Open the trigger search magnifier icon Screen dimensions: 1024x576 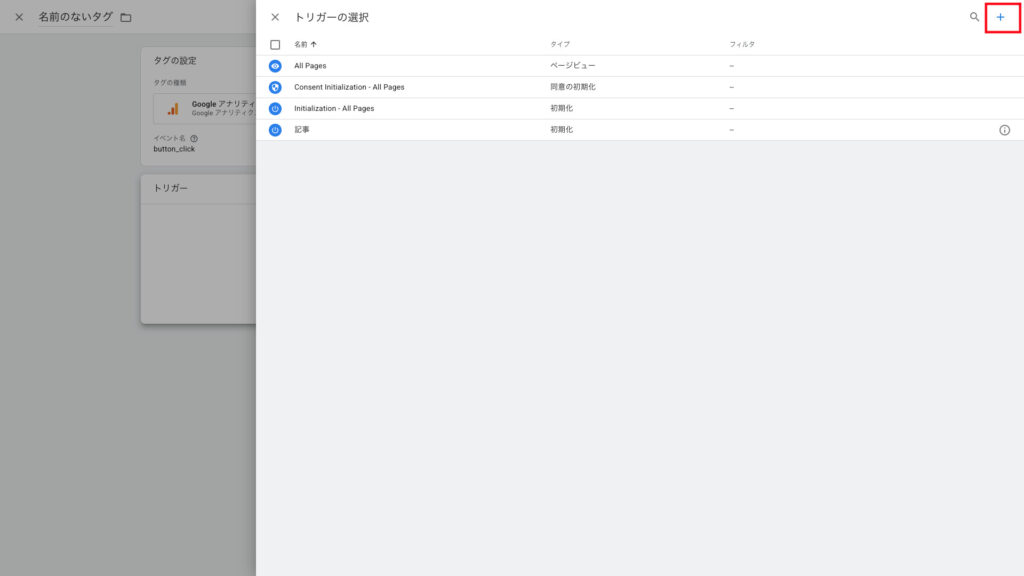coord(974,17)
